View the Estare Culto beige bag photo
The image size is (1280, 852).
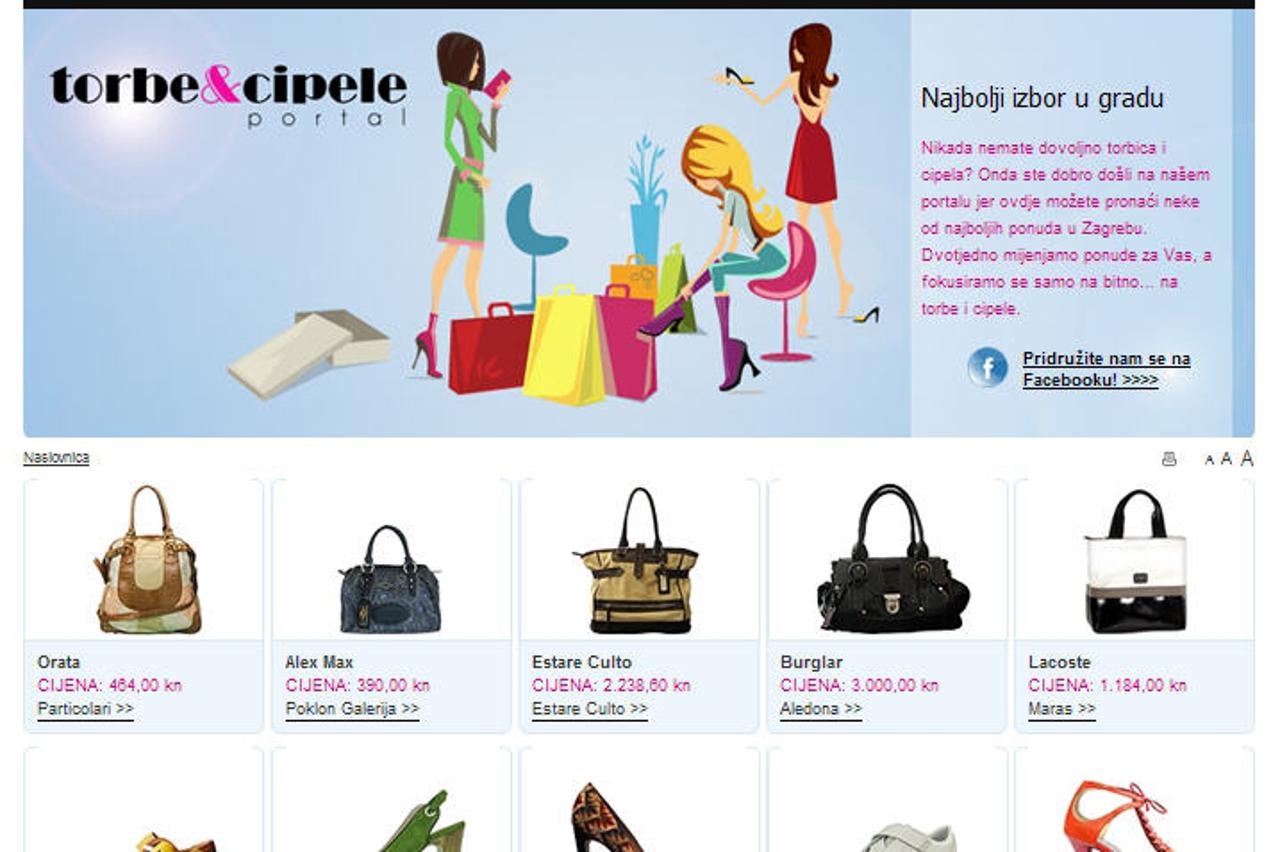637,560
